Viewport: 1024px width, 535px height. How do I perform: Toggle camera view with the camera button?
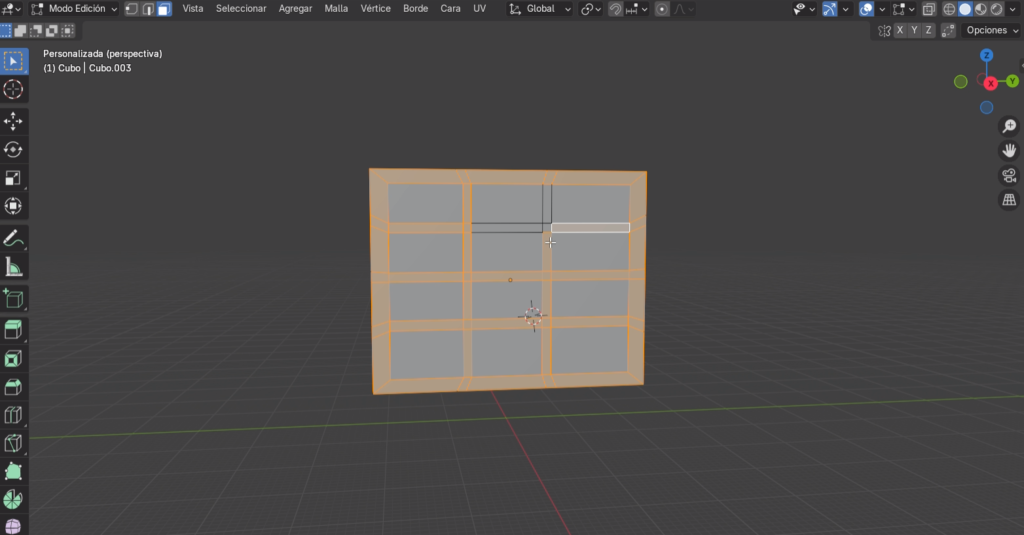point(1009,176)
